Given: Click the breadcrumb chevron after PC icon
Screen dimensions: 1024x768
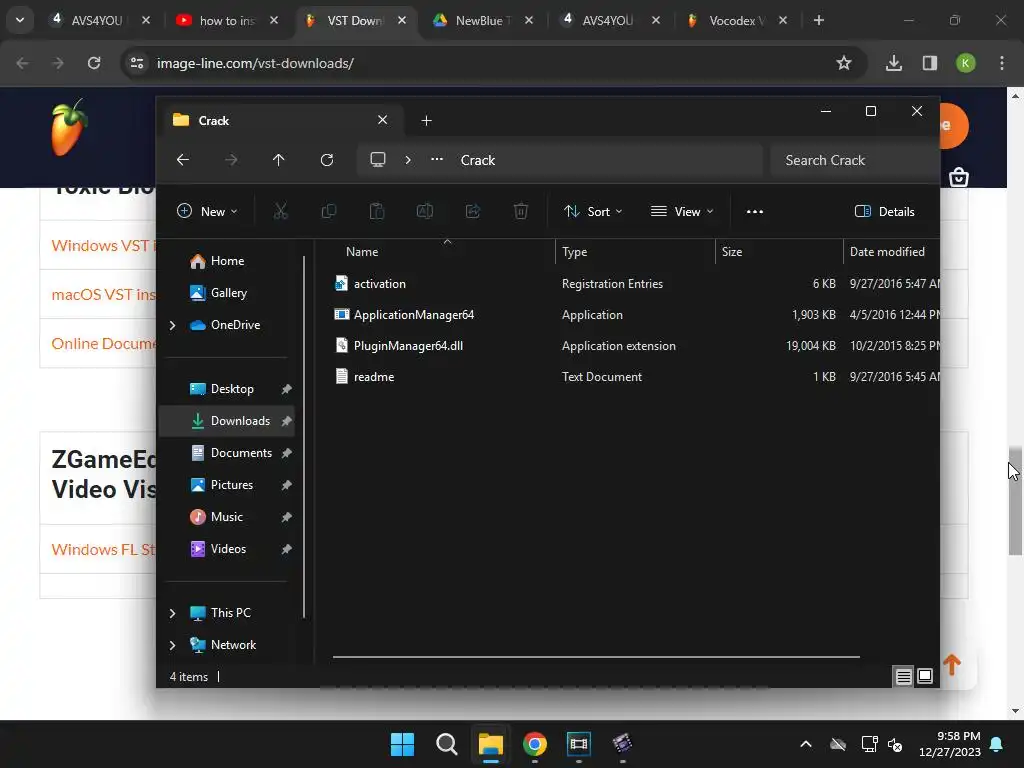Looking at the screenshot, I should point(408,160).
